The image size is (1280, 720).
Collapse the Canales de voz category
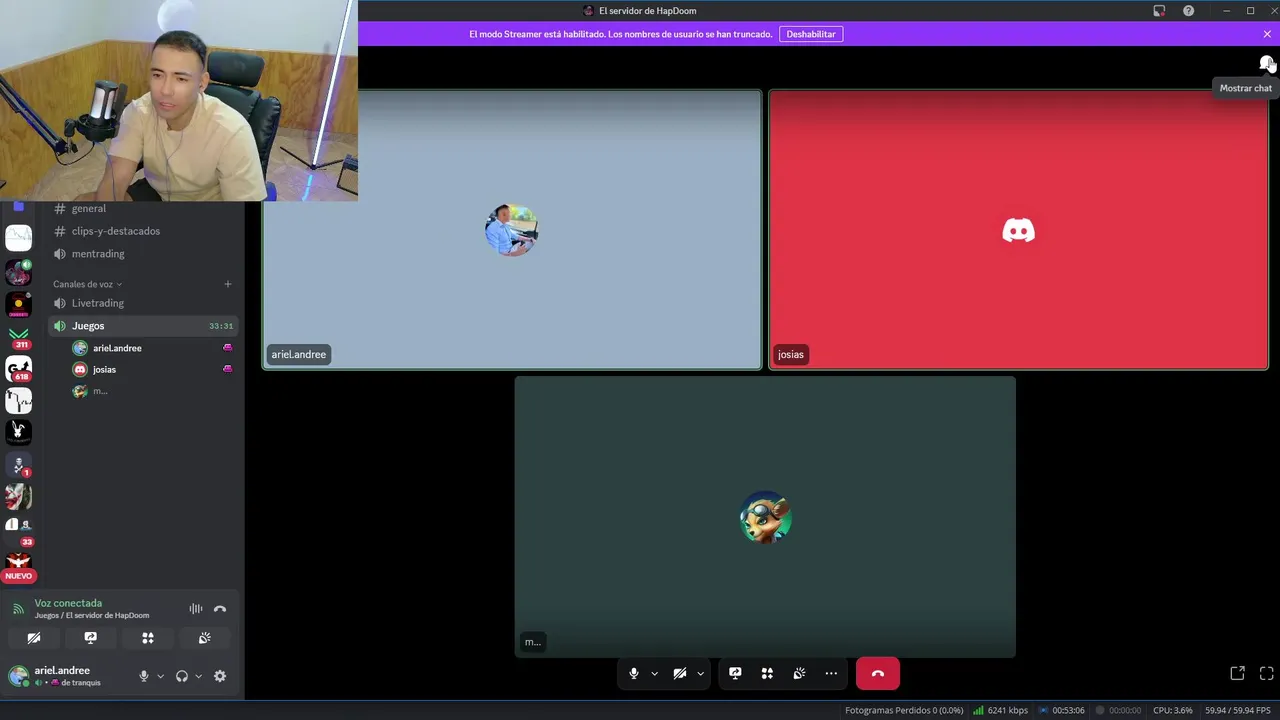(87, 284)
